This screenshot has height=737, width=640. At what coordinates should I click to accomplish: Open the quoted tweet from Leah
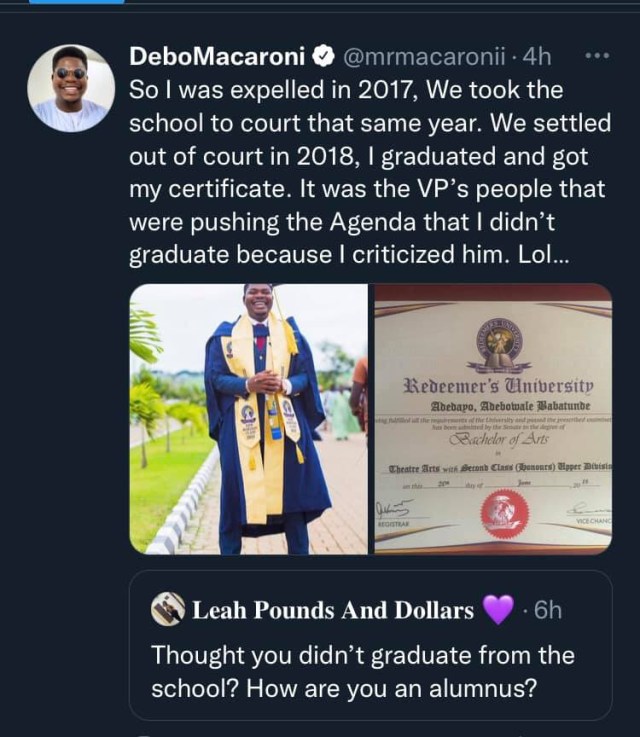370,645
